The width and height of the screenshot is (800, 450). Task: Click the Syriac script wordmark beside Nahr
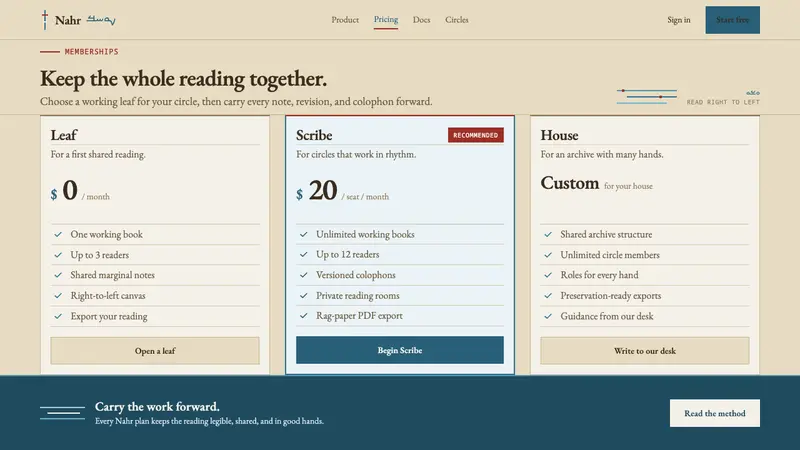[101, 20]
